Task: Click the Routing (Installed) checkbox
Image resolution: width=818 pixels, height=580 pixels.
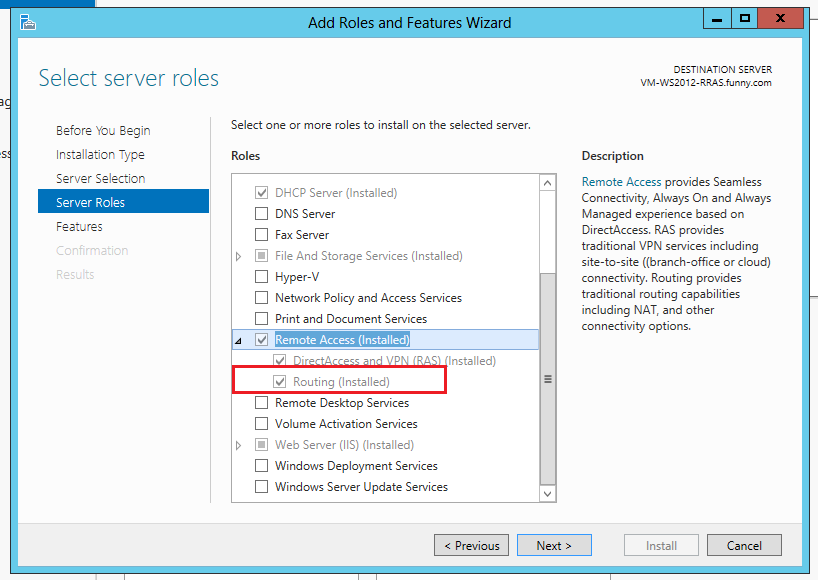Action: (280, 382)
